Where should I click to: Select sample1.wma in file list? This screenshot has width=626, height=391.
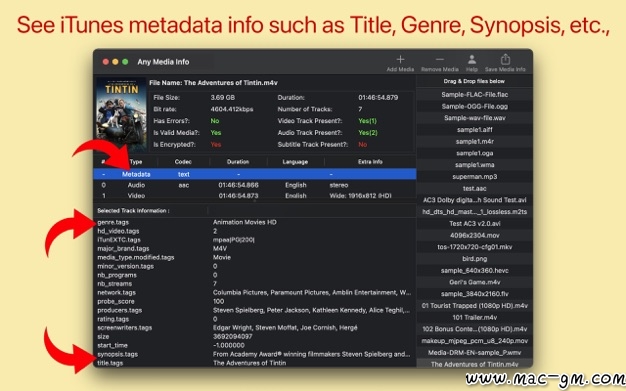click(474, 165)
